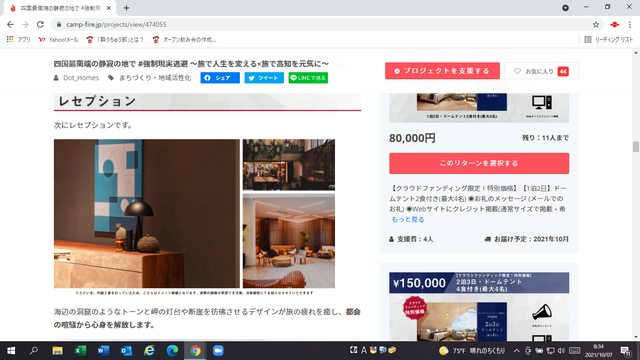This screenshot has width=640, height=360.
Task: Switch to Chrome in the taskbar
Action: (x=195, y=351)
